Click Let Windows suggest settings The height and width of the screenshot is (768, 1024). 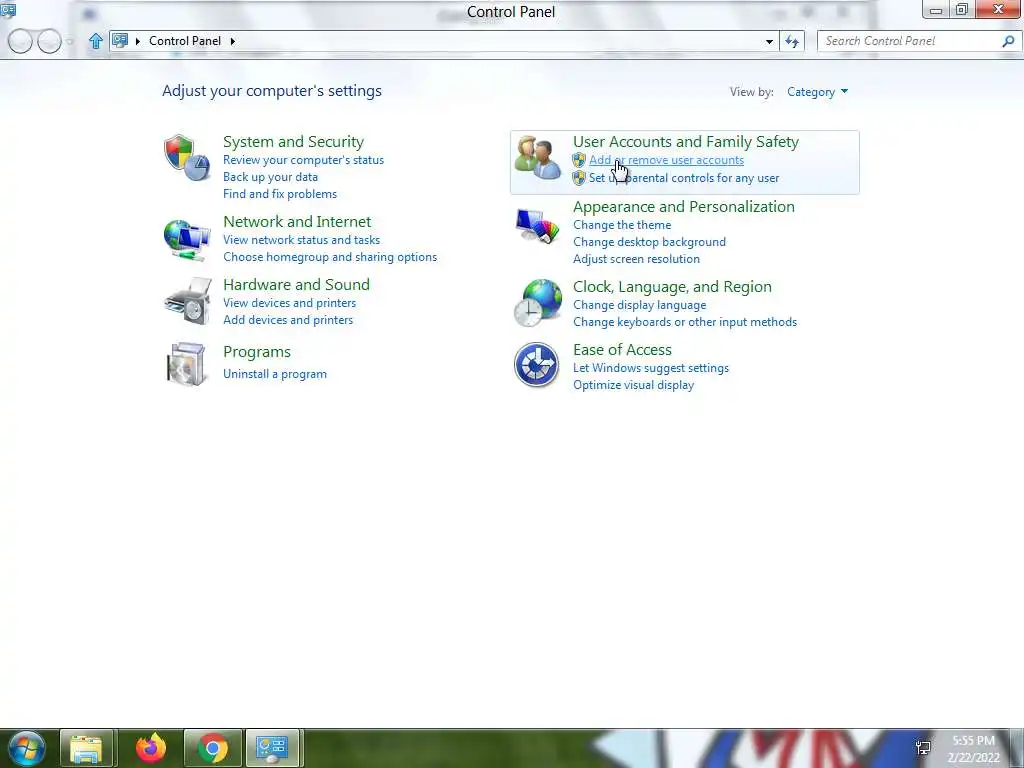(x=650, y=368)
